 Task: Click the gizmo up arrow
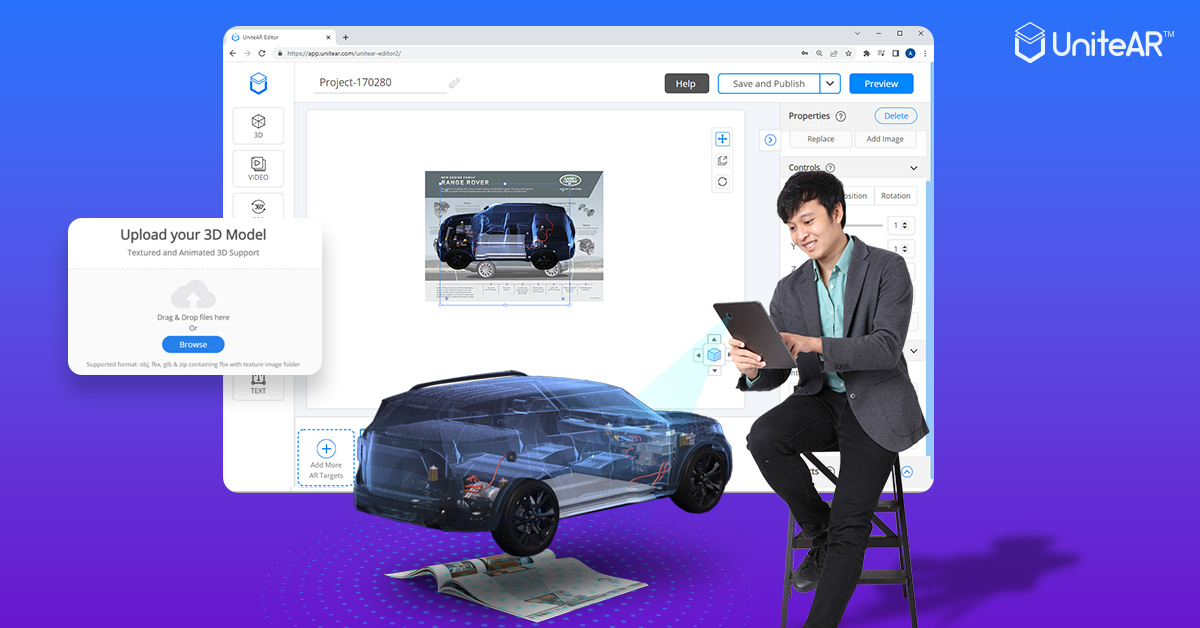click(714, 339)
